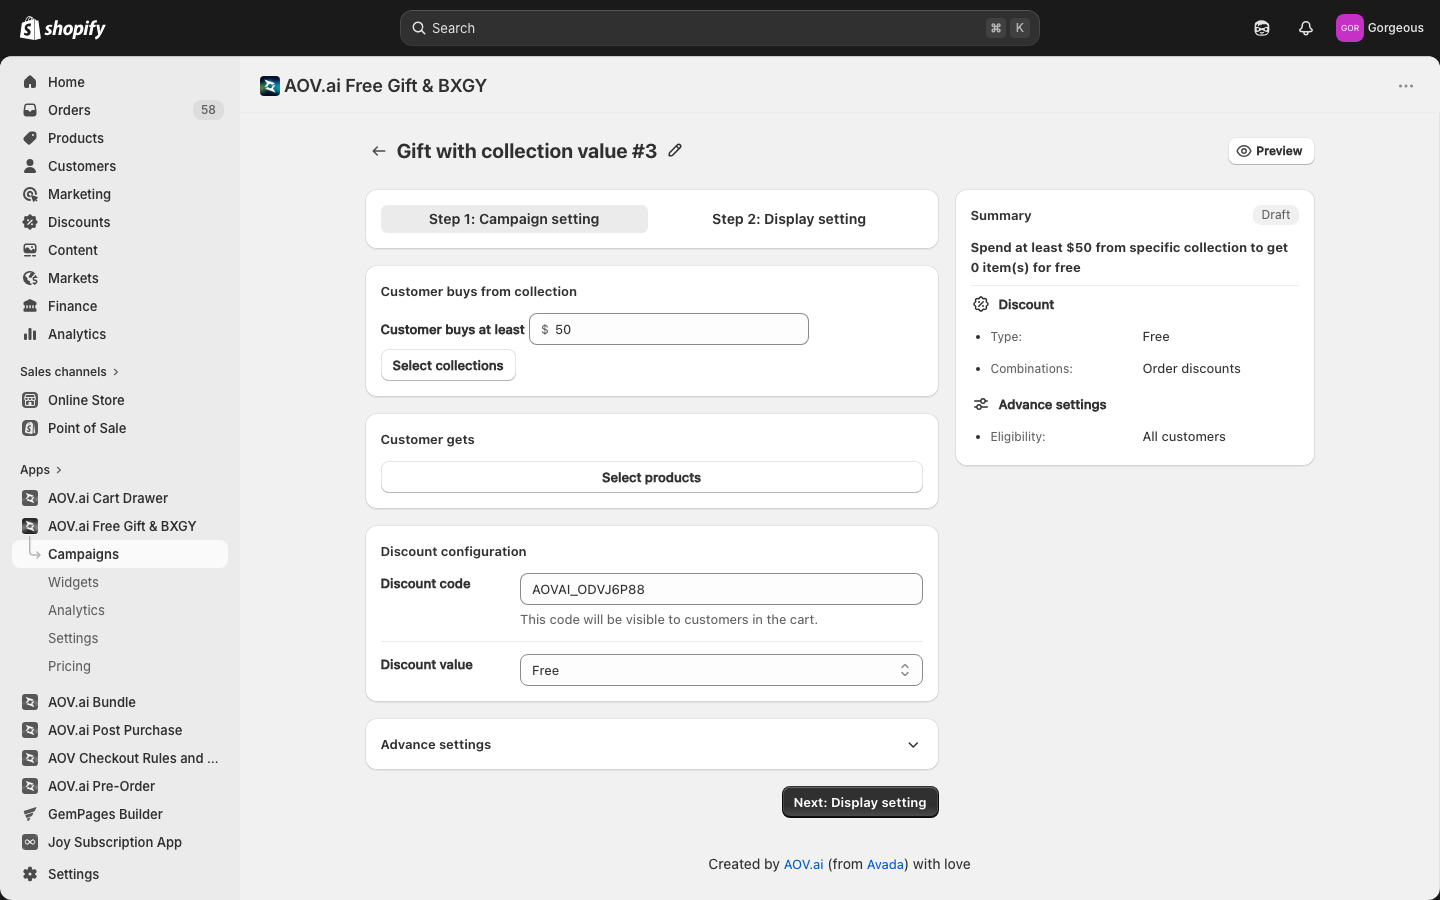This screenshot has width=1440, height=900.
Task: Click the Draft status badge
Action: pos(1275,215)
